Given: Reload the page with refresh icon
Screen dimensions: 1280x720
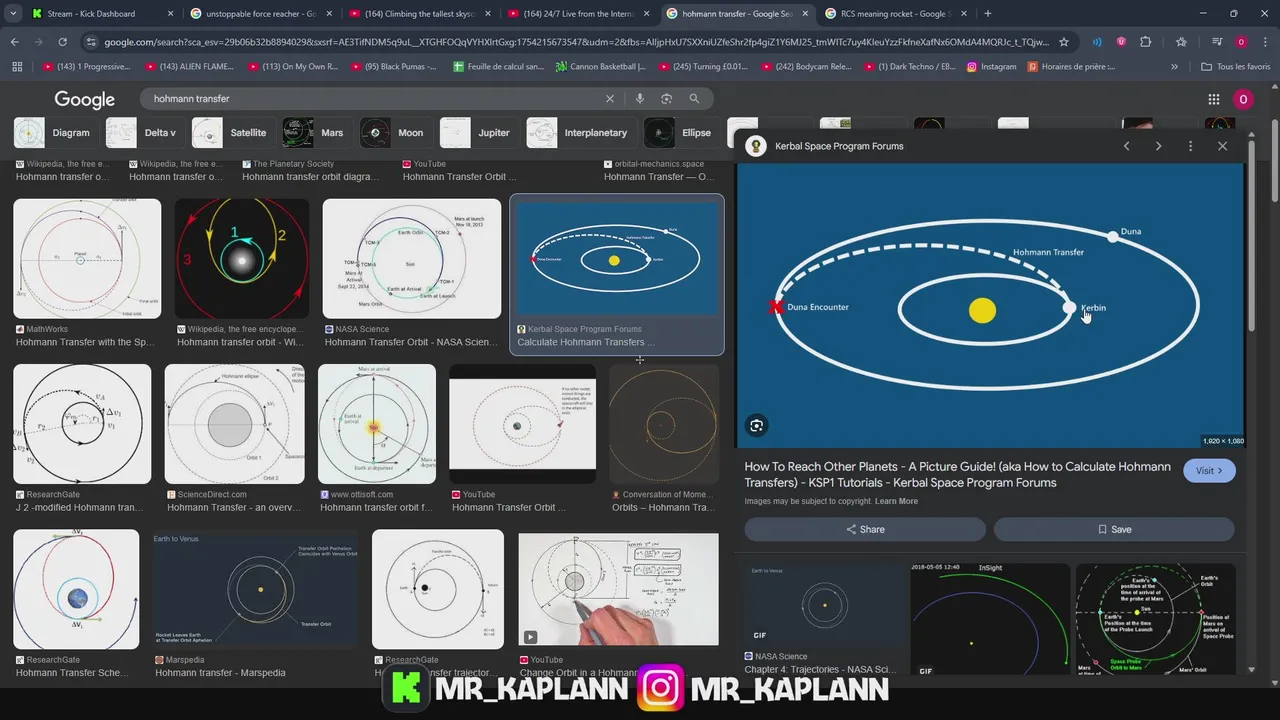Looking at the screenshot, I should 62,42.
